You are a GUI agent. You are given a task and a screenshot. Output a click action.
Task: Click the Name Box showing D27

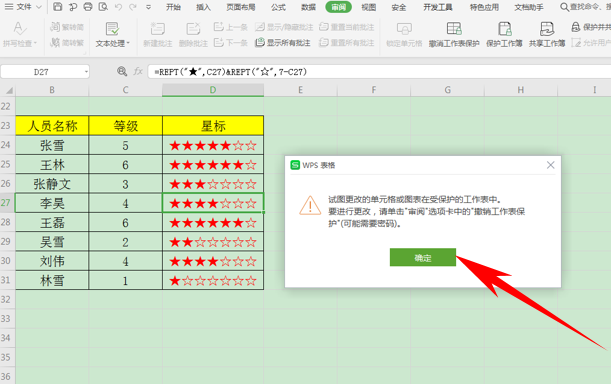[41, 72]
